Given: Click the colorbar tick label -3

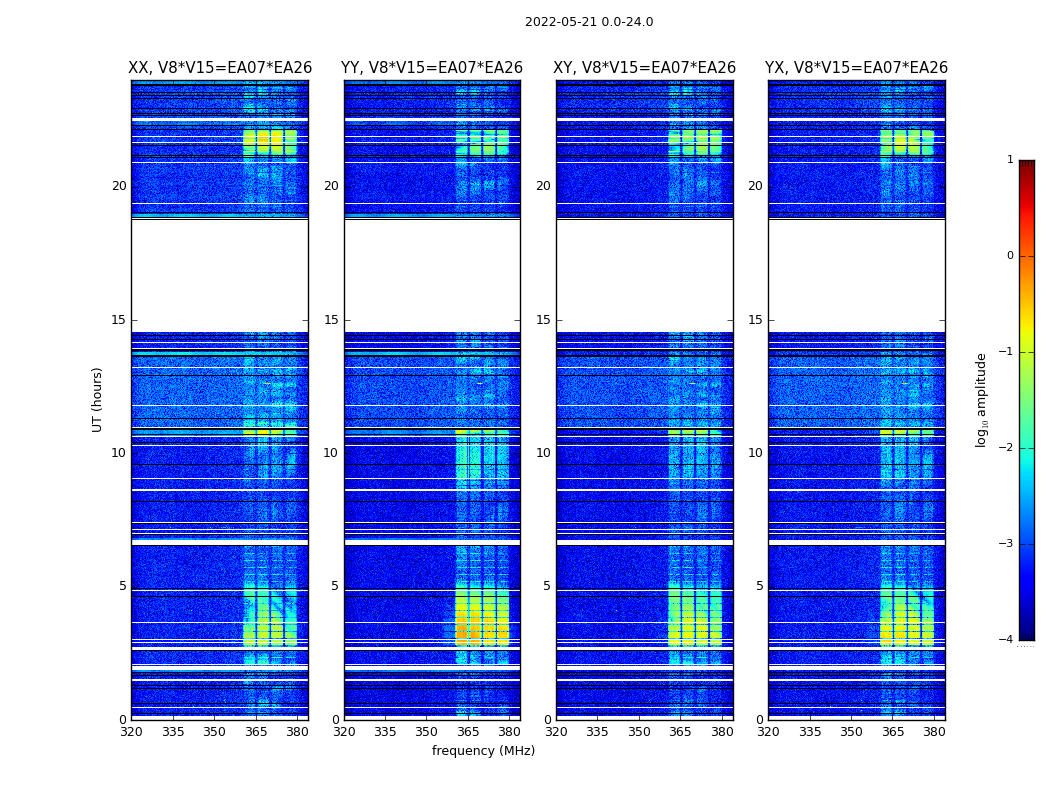Looking at the screenshot, I should (1009, 544).
